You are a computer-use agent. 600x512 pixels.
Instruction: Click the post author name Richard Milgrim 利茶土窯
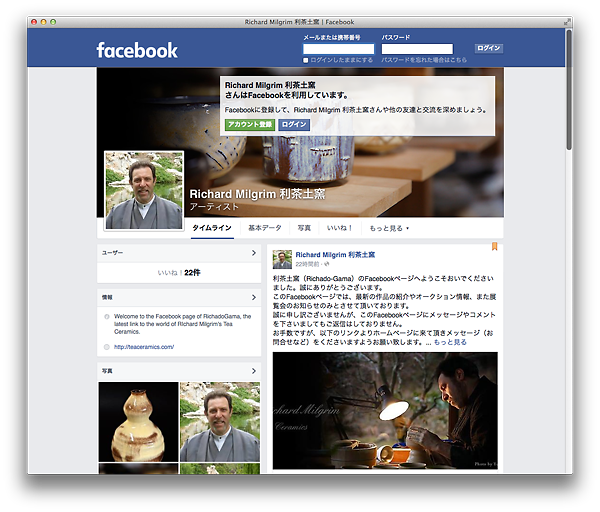point(335,255)
